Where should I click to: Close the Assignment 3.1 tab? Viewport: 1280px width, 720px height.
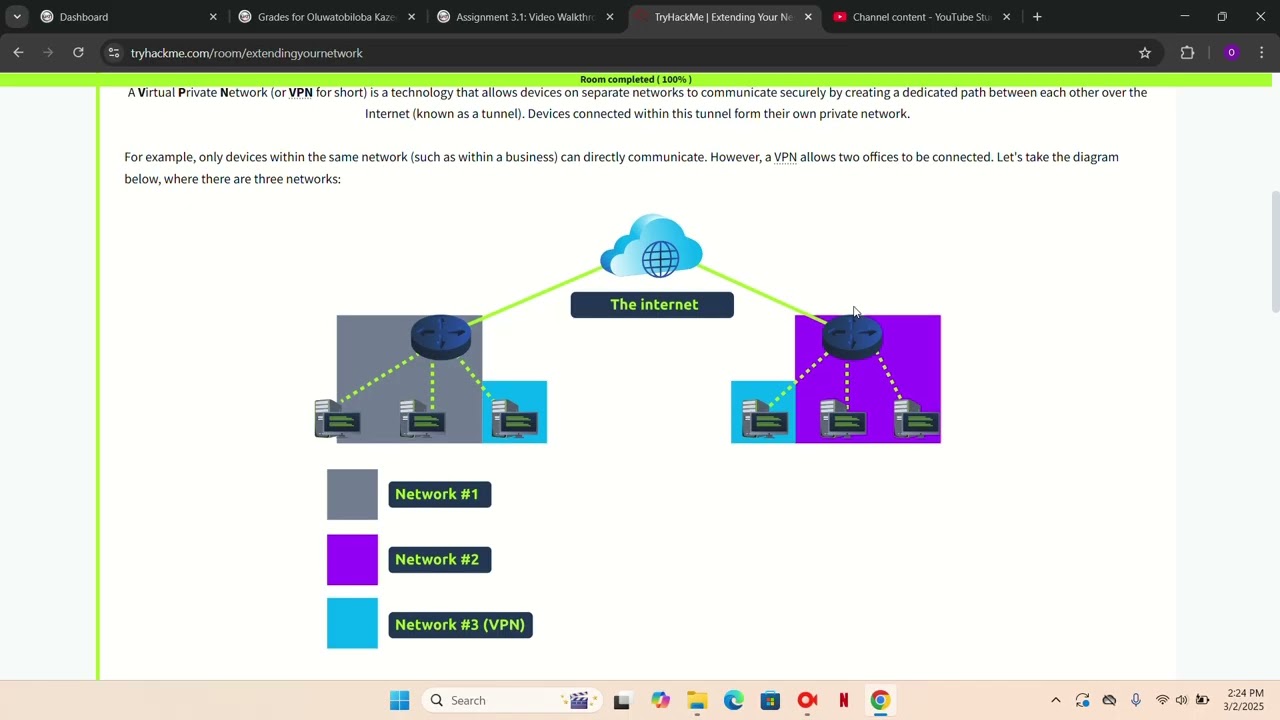coord(610,17)
